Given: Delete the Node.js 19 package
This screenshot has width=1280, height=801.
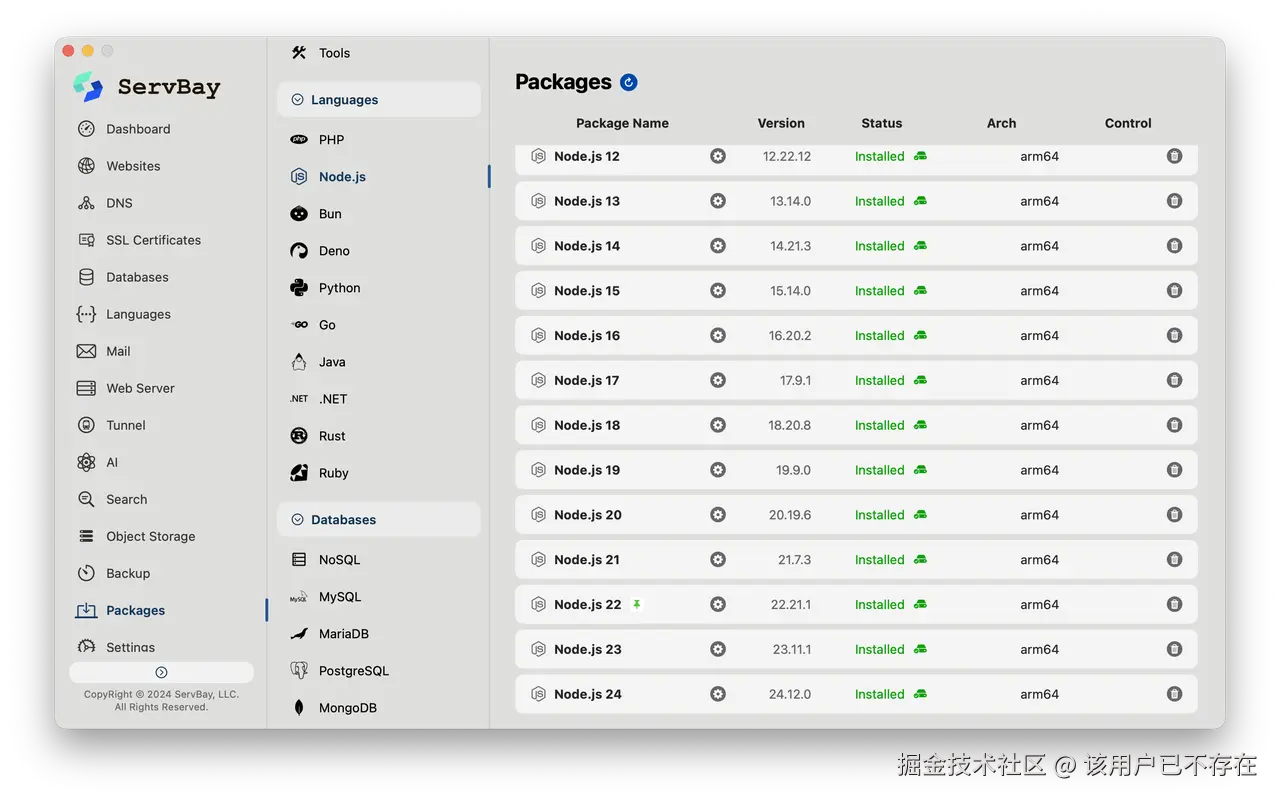Looking at the screenshot, I should coord(1175,470).
